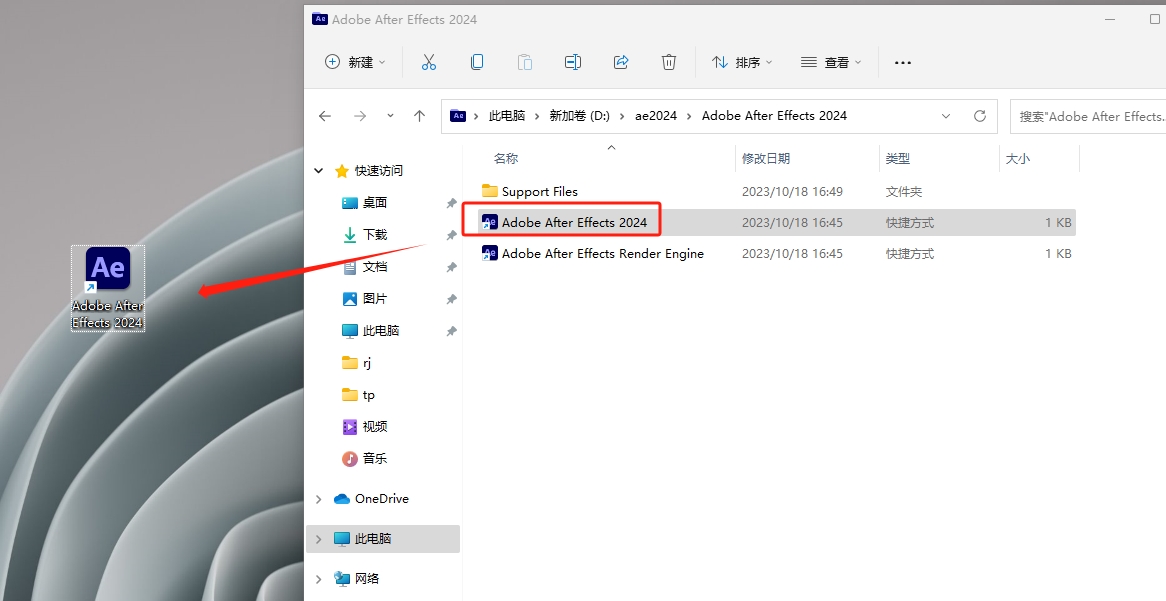Screen dimensions: 1166x601
Task: Open the See more ... menu
Action: pyautogui.click(x=902, y=62)
